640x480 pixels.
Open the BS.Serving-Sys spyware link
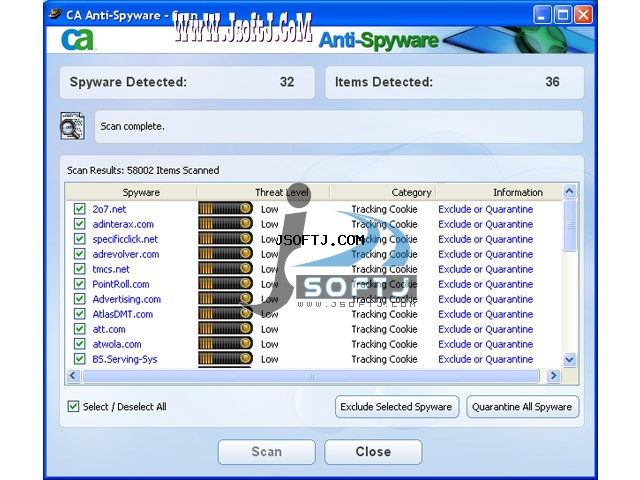(124, 359)
